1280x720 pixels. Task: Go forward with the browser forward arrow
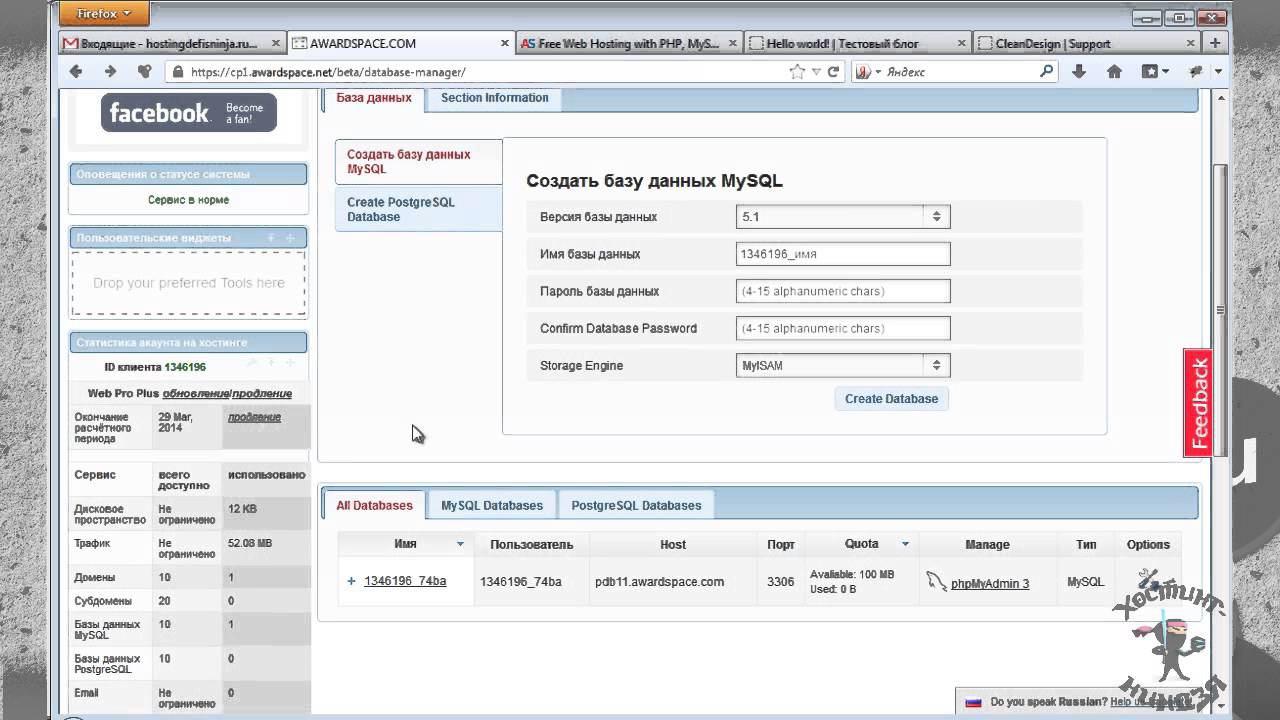[110, 72]
